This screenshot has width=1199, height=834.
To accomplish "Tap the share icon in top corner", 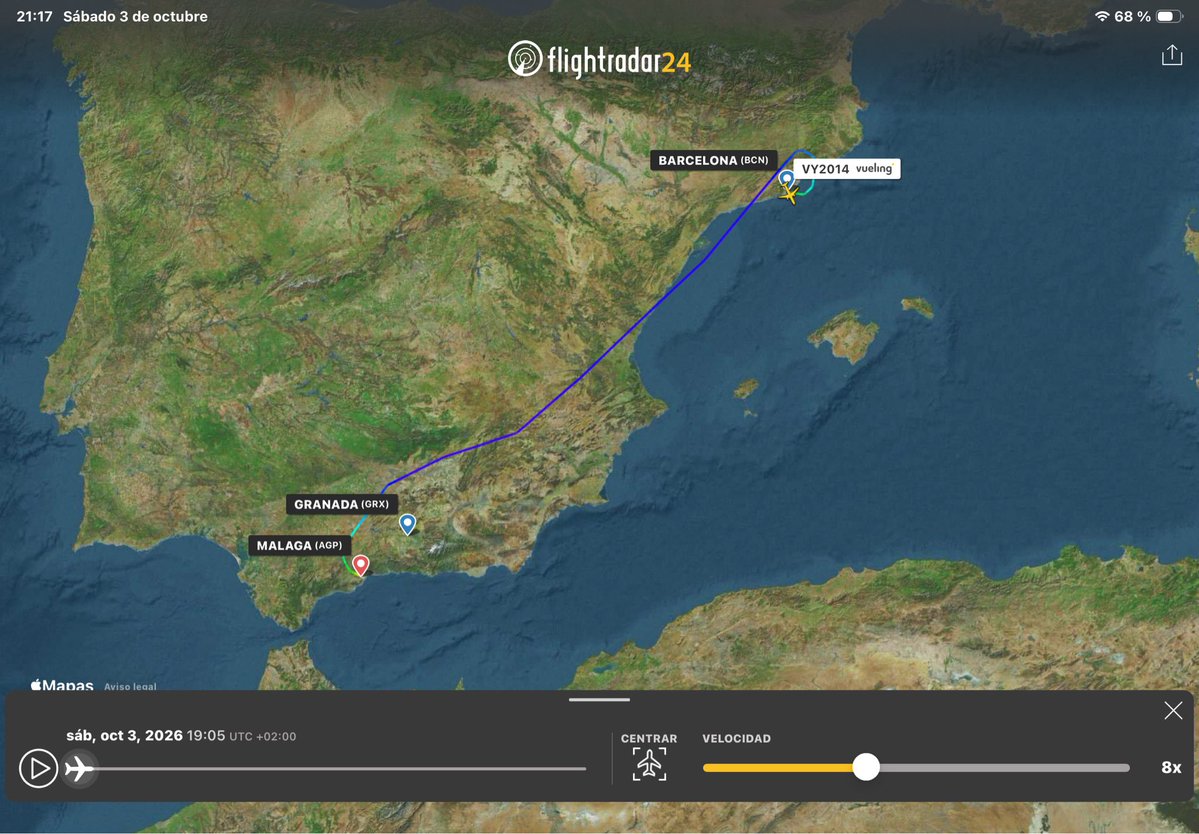I will tap(1171, 54).
